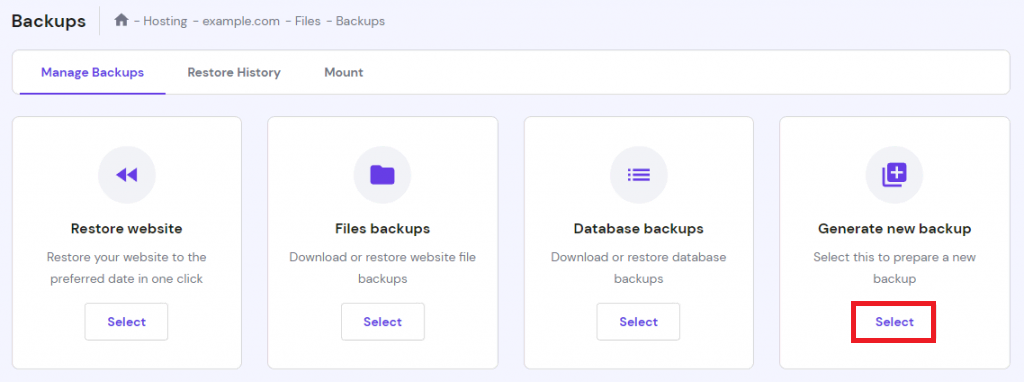Click the Generate new backup heading
The width and height of the screenshot is (1024, 382).
click(x=895, y=229)
